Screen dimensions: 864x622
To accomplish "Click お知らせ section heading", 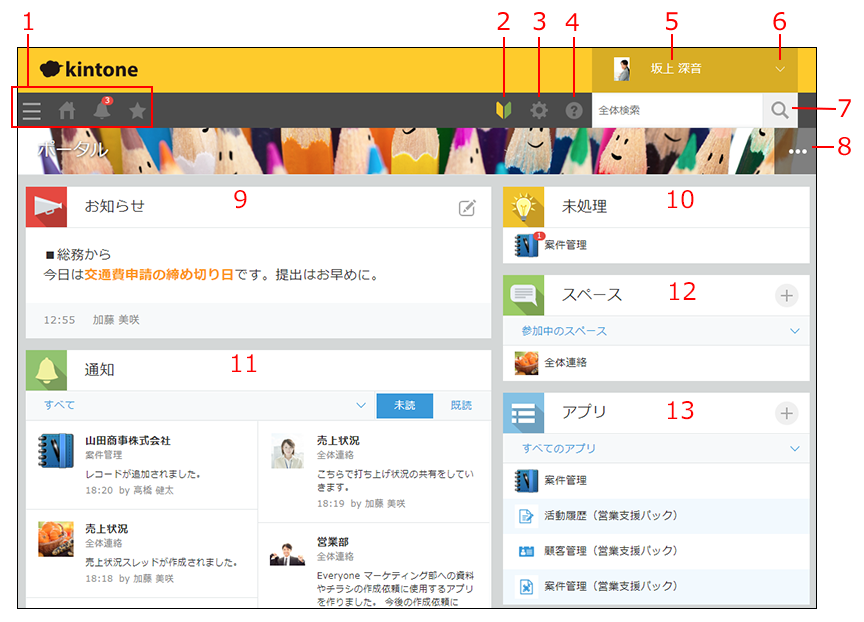I will tap(115, 206).
